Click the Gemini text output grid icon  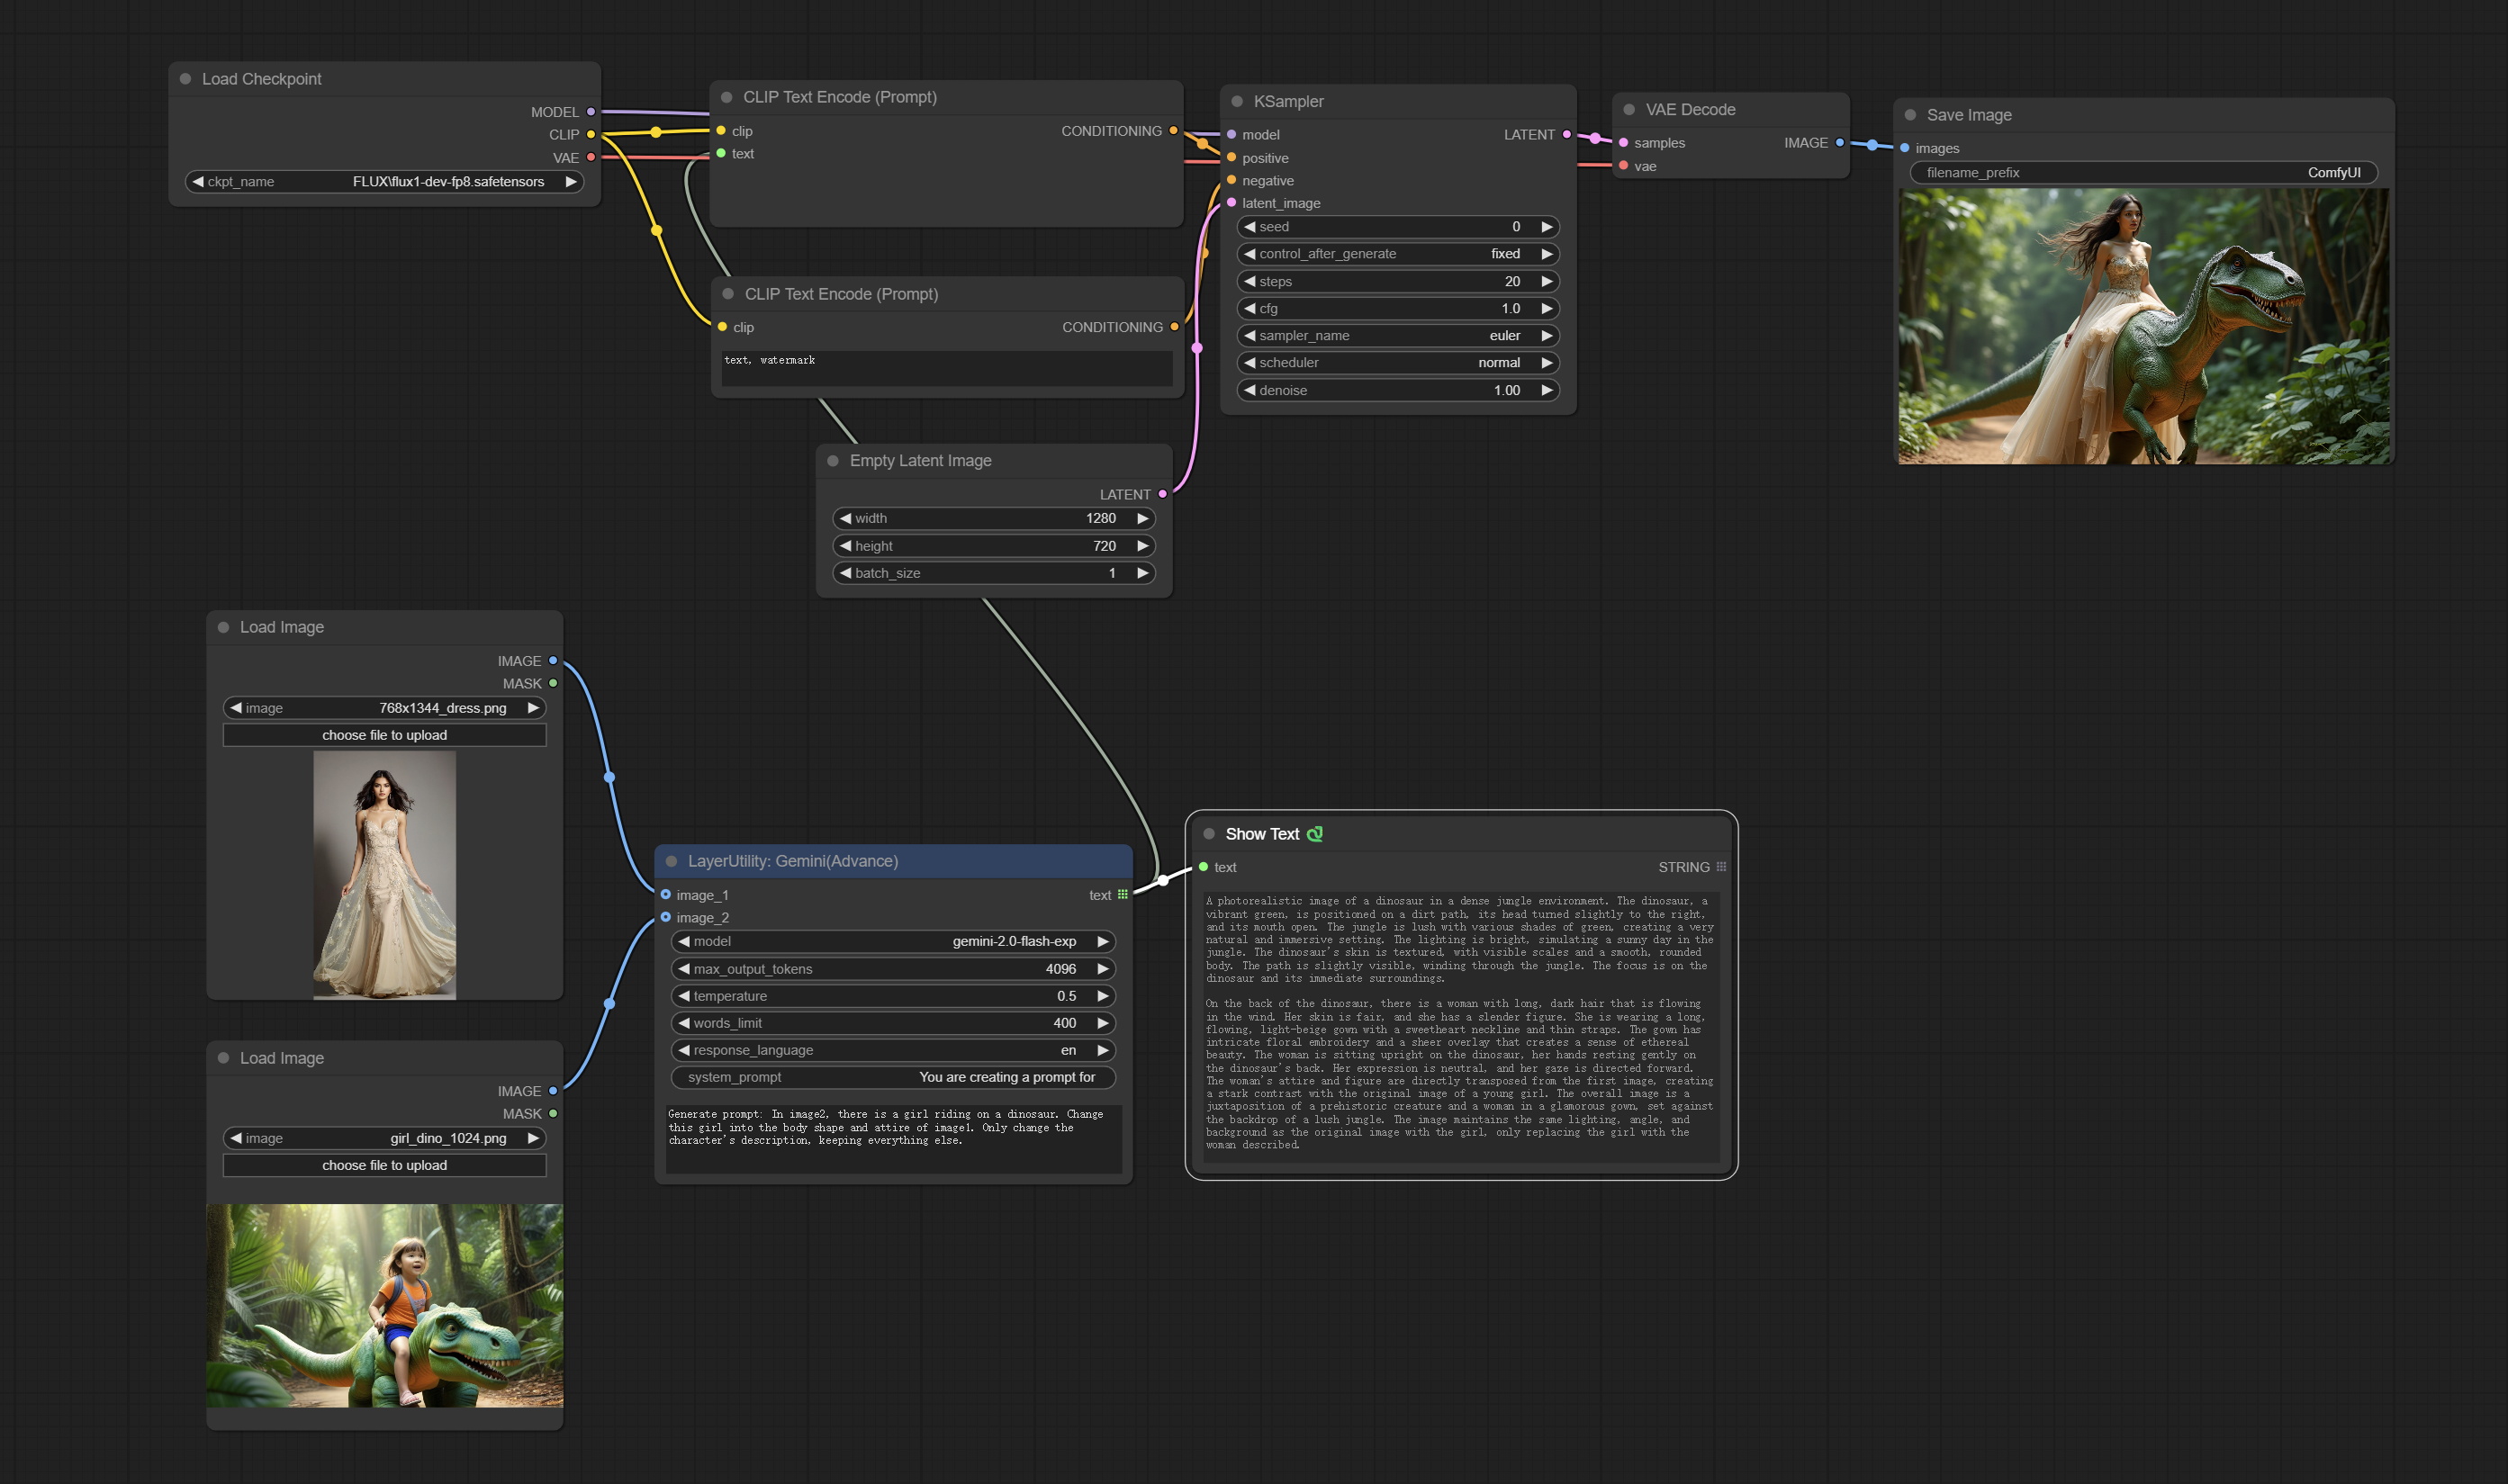(x=1122, y=895)
